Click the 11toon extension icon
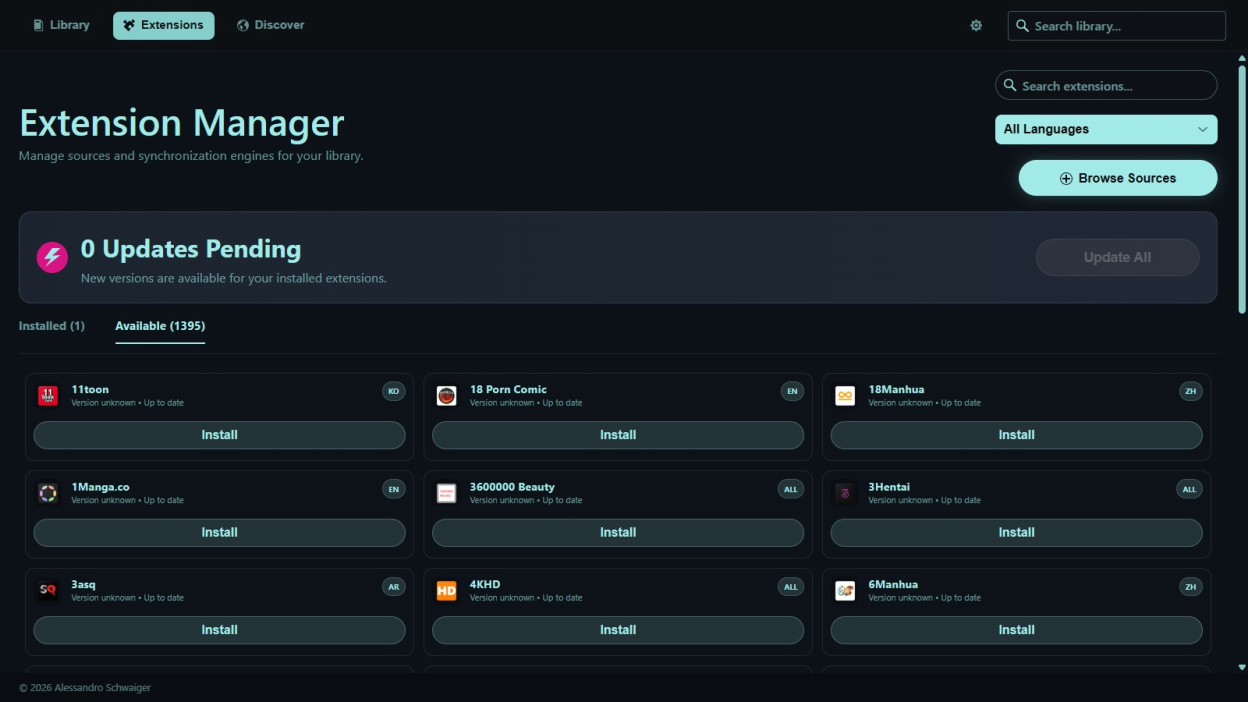Screen dimensions: 1248x702 pos(48,396)
